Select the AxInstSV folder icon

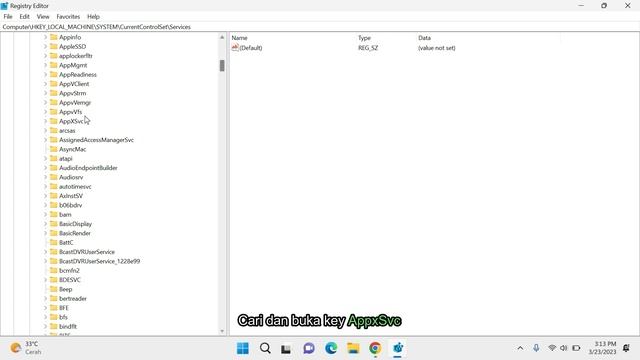click(x=53, y=196)
